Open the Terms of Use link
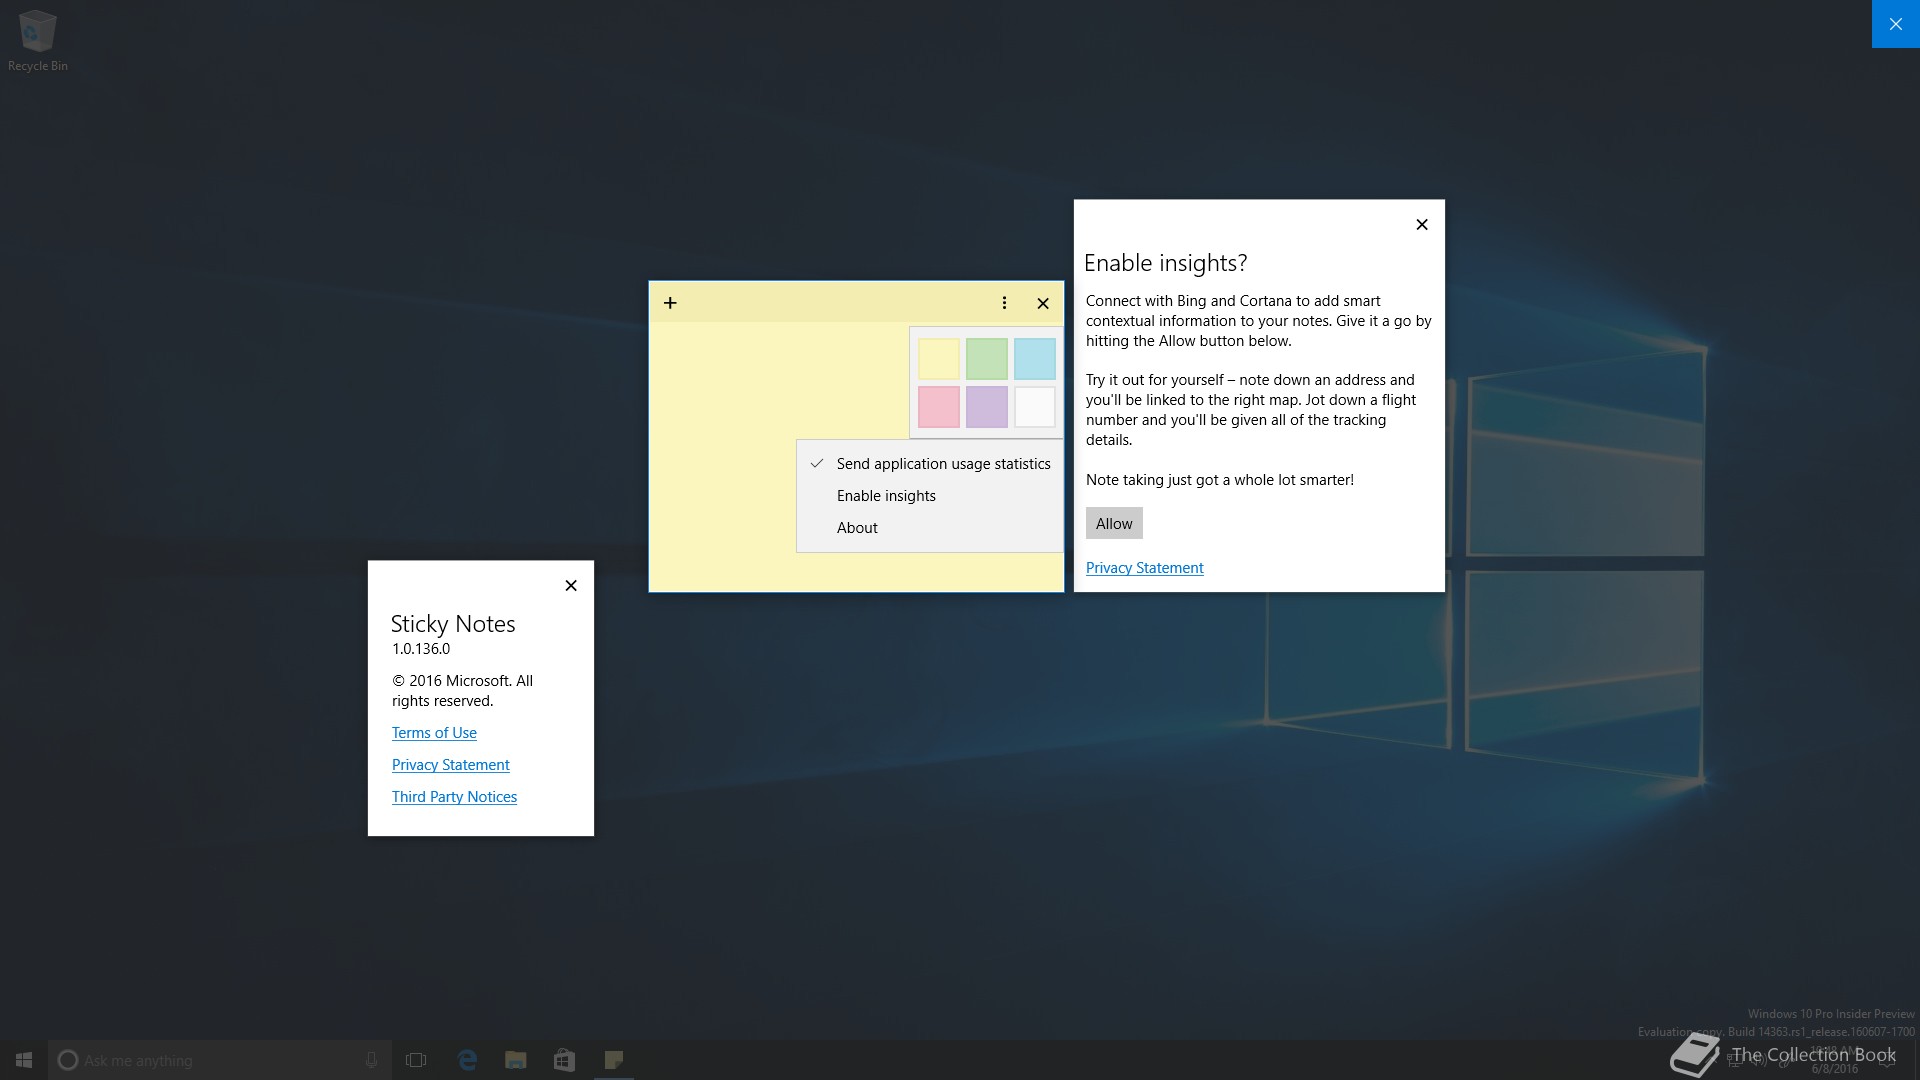Viewport: 1920px width, 1080px height. point(434,733)
